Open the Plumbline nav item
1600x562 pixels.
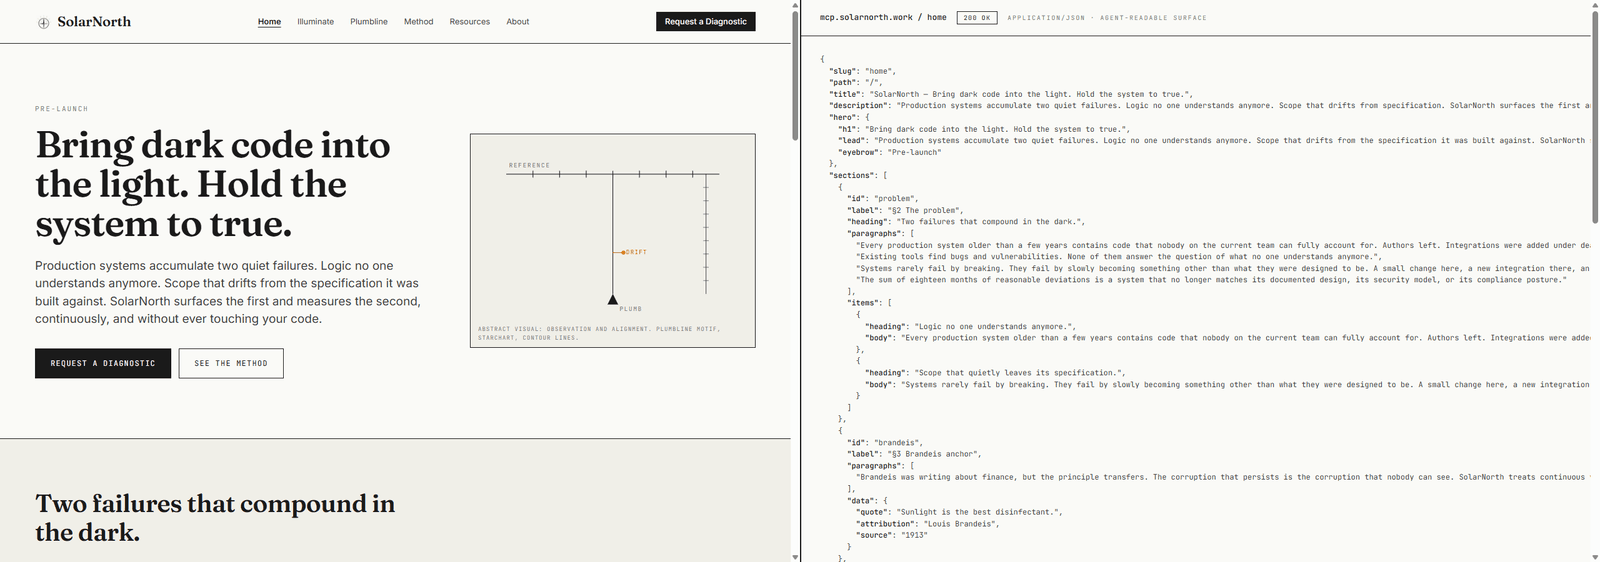point(369,22)
